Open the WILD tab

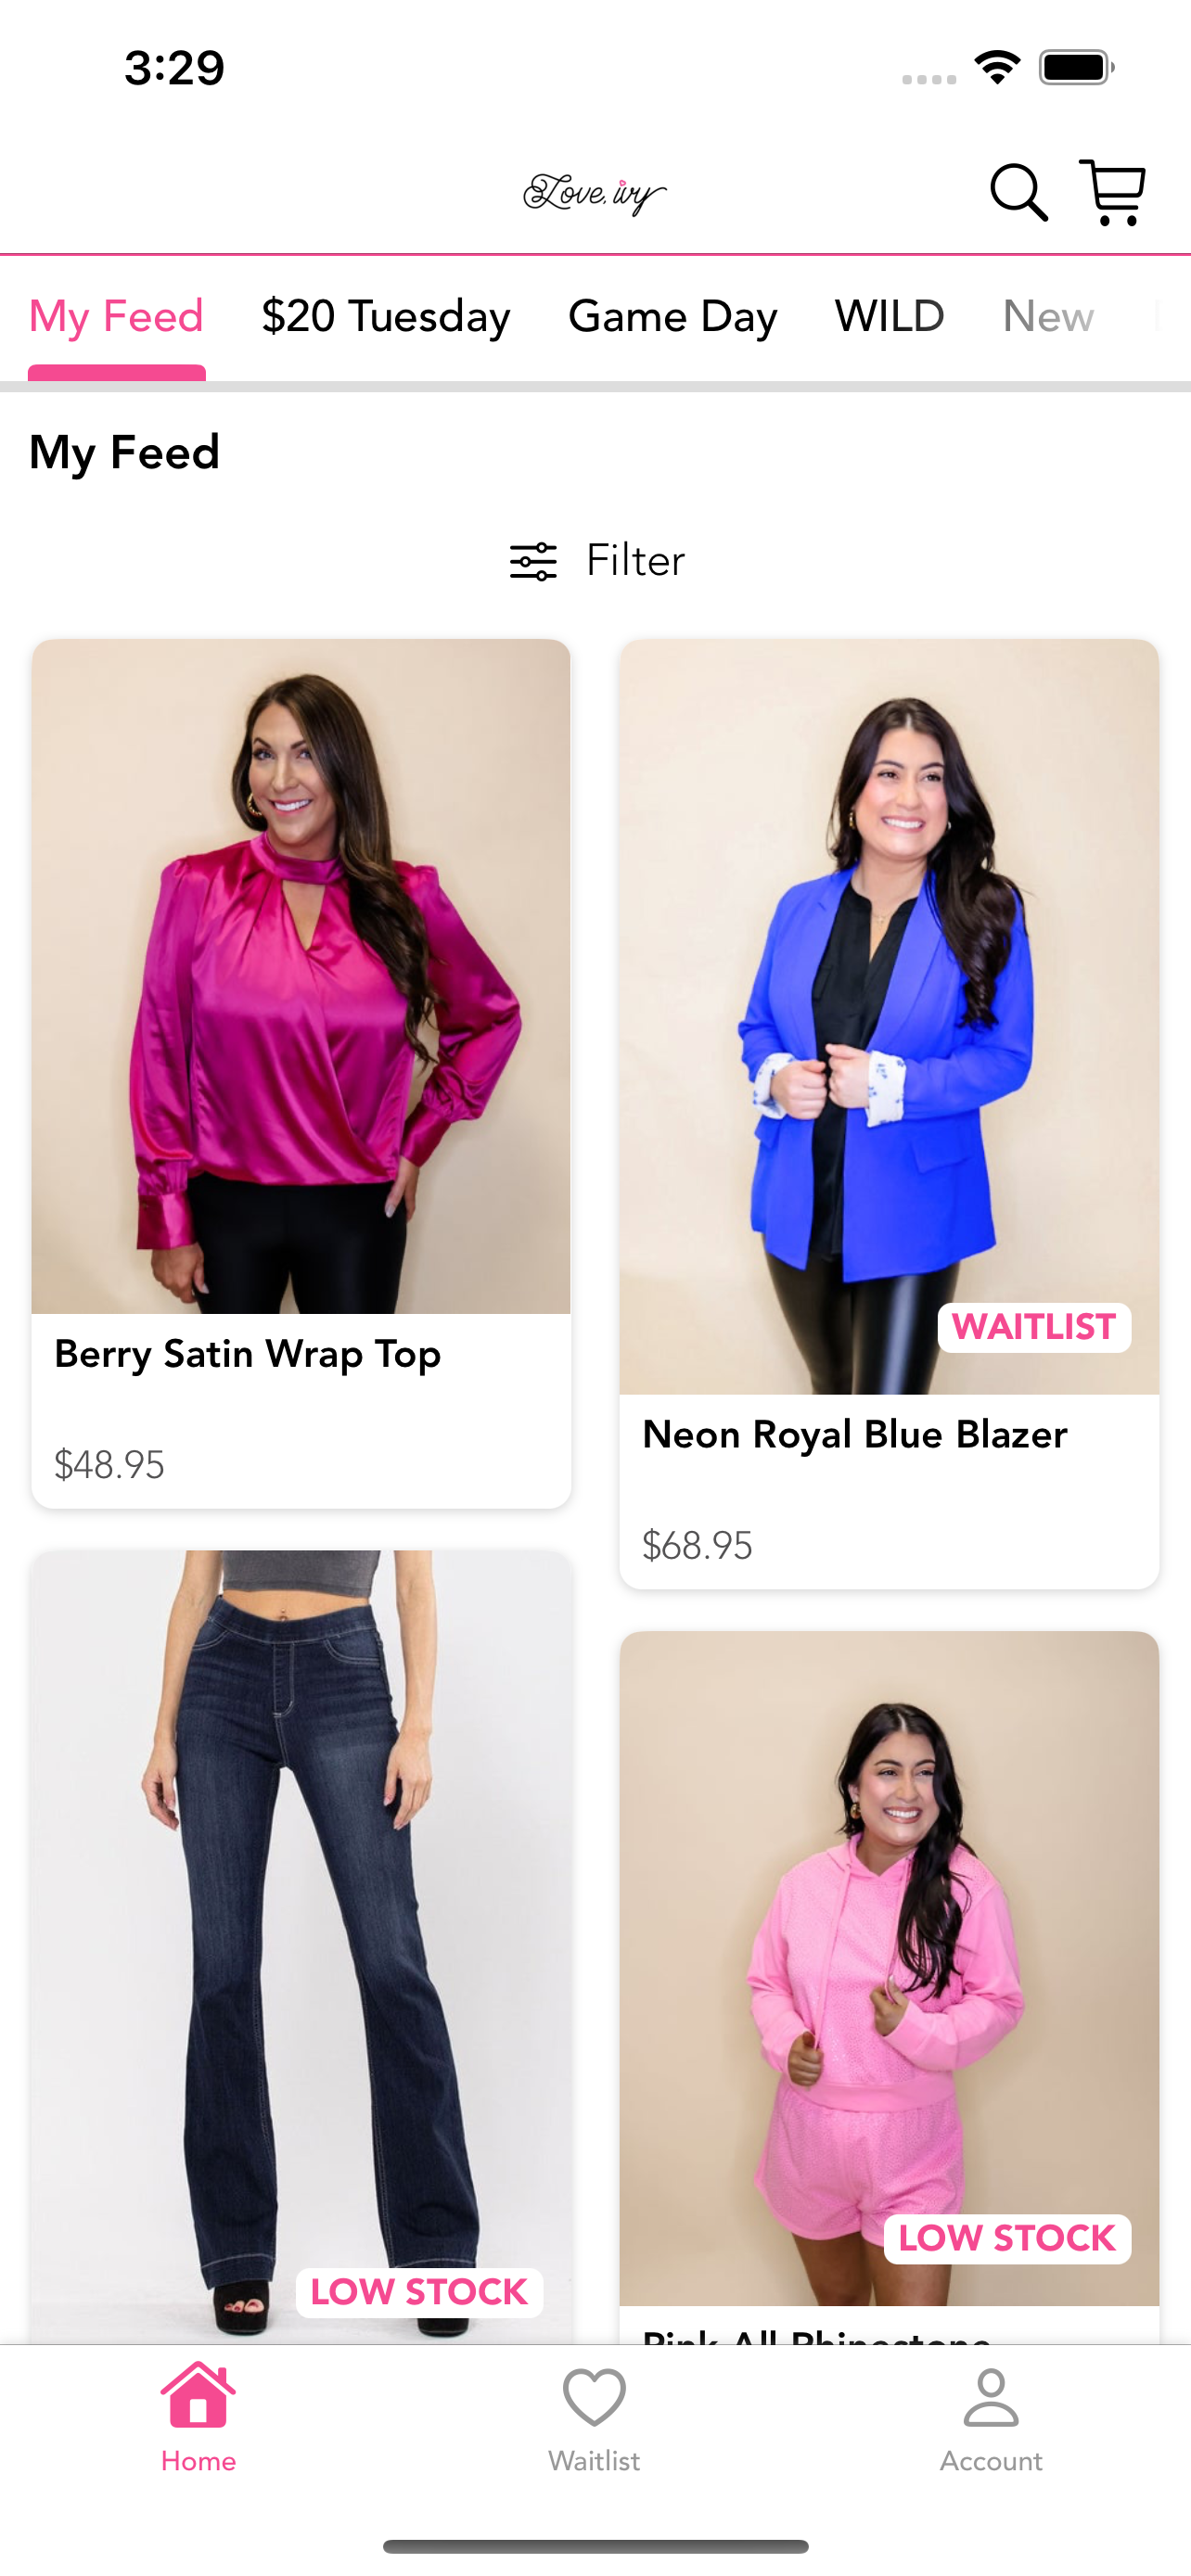coord(889,317)
